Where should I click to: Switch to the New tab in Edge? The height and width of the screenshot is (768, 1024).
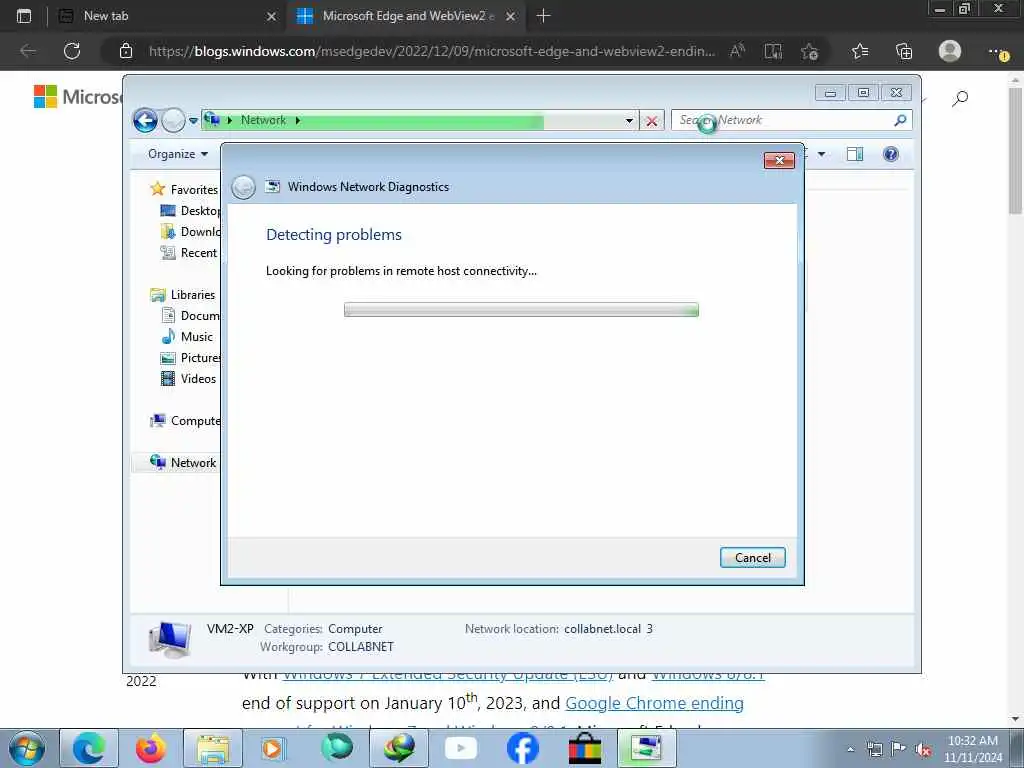click(167, 16)
